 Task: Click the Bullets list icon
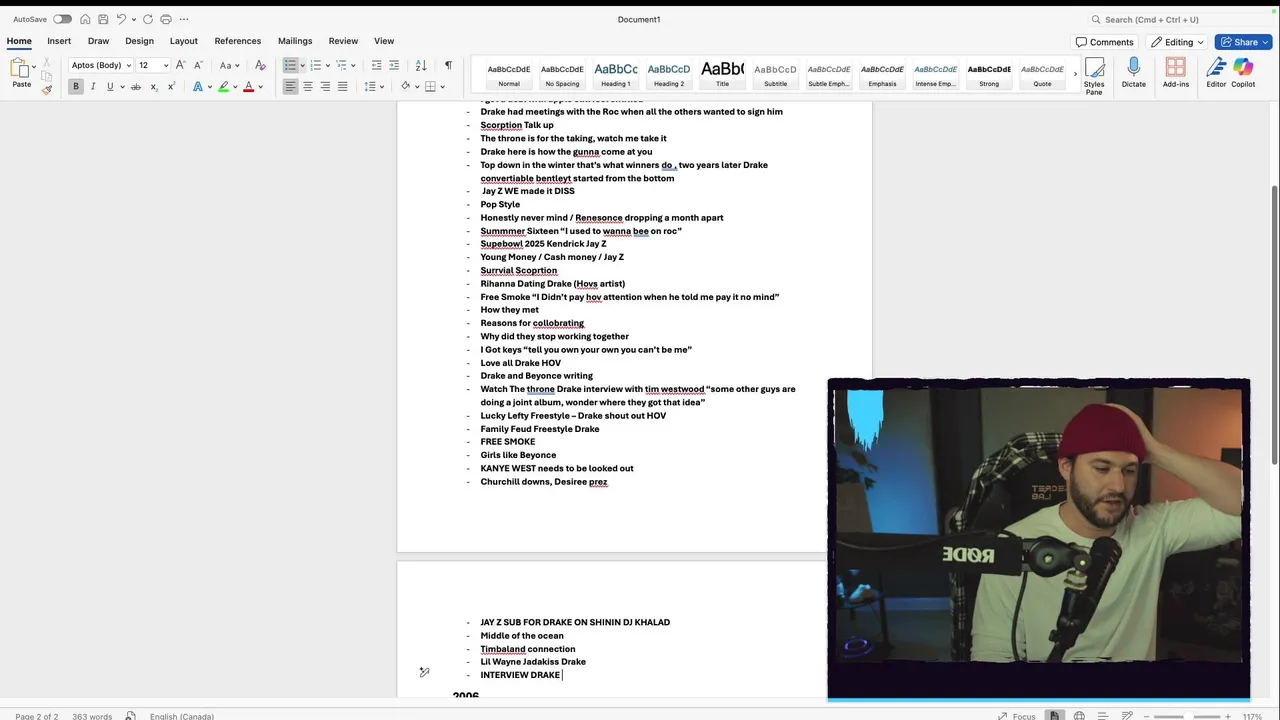click(290, 65)
